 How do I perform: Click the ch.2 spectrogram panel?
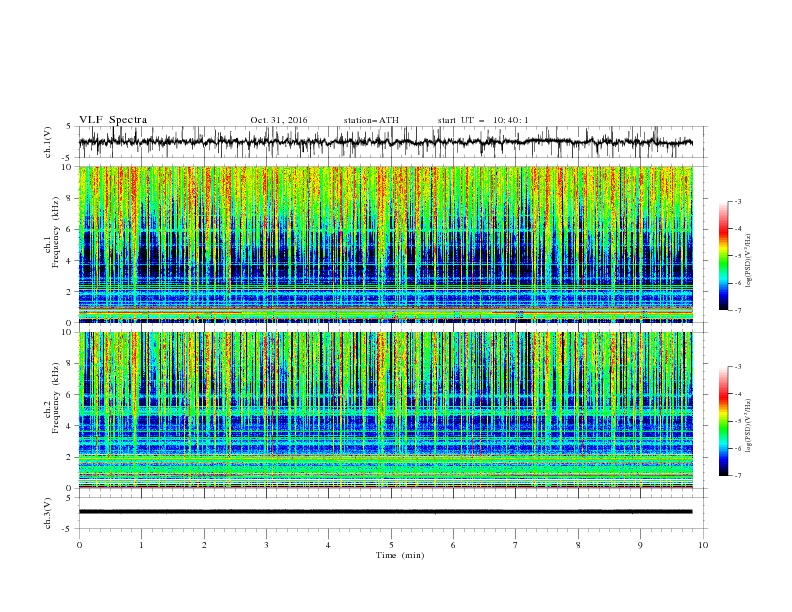(x=385, y=410)
